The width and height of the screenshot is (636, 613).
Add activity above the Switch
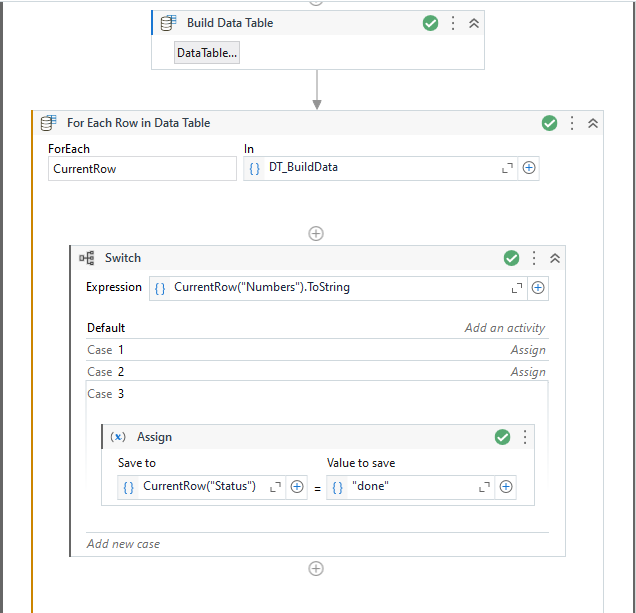tap(316, 234)
